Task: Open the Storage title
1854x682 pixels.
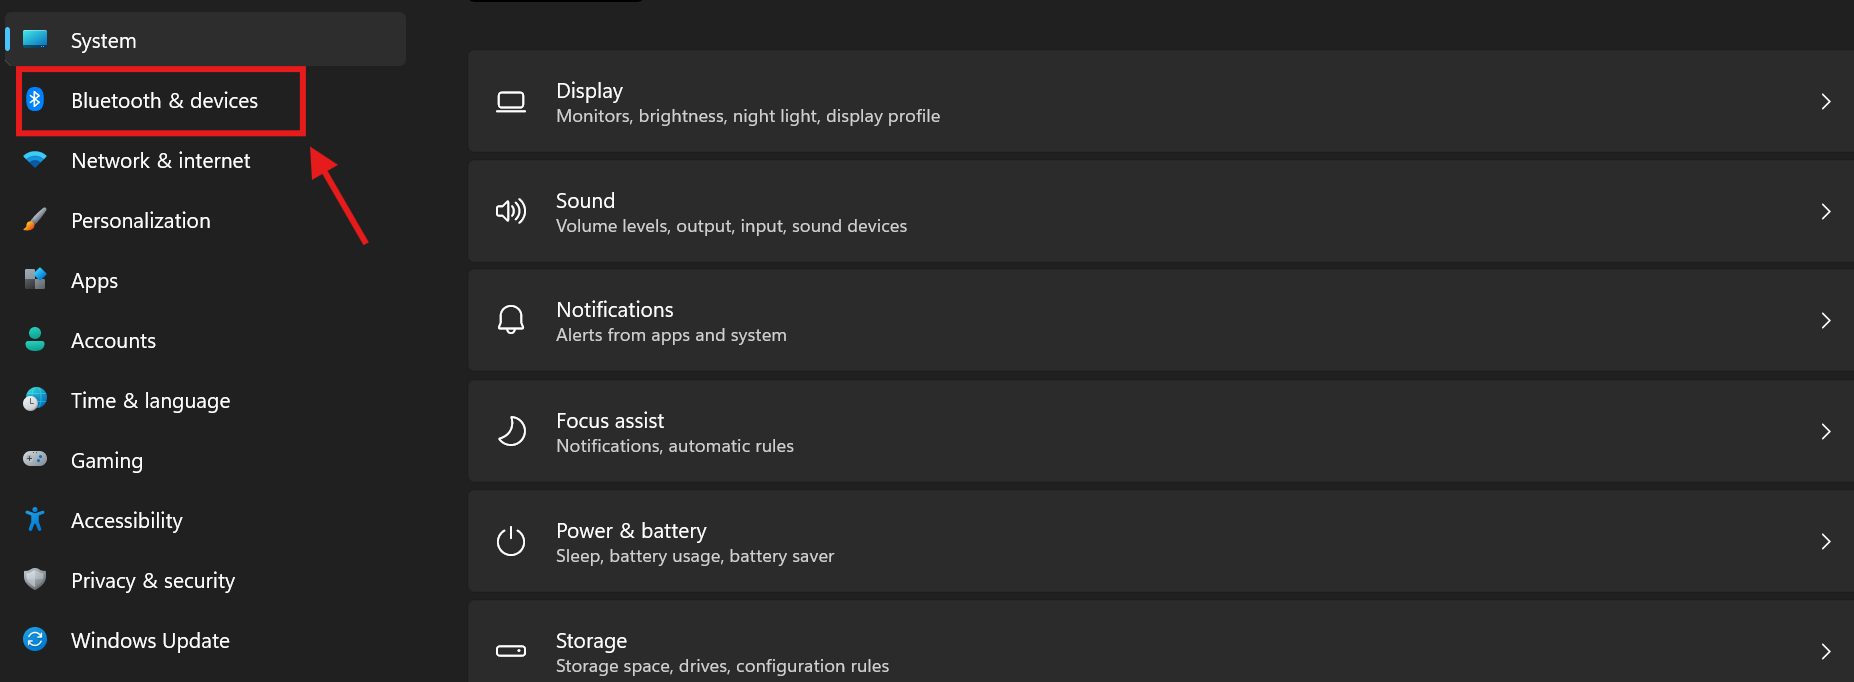Action: point(591,641)
